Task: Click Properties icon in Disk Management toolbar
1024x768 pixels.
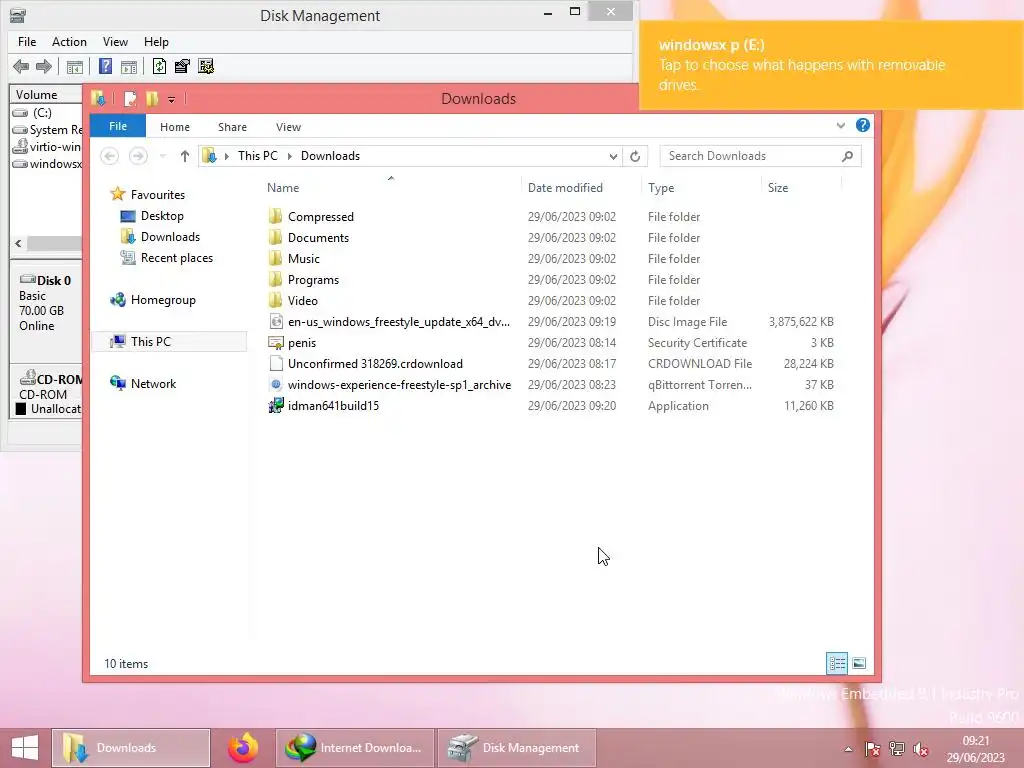Action: click(x=182, y=66)
